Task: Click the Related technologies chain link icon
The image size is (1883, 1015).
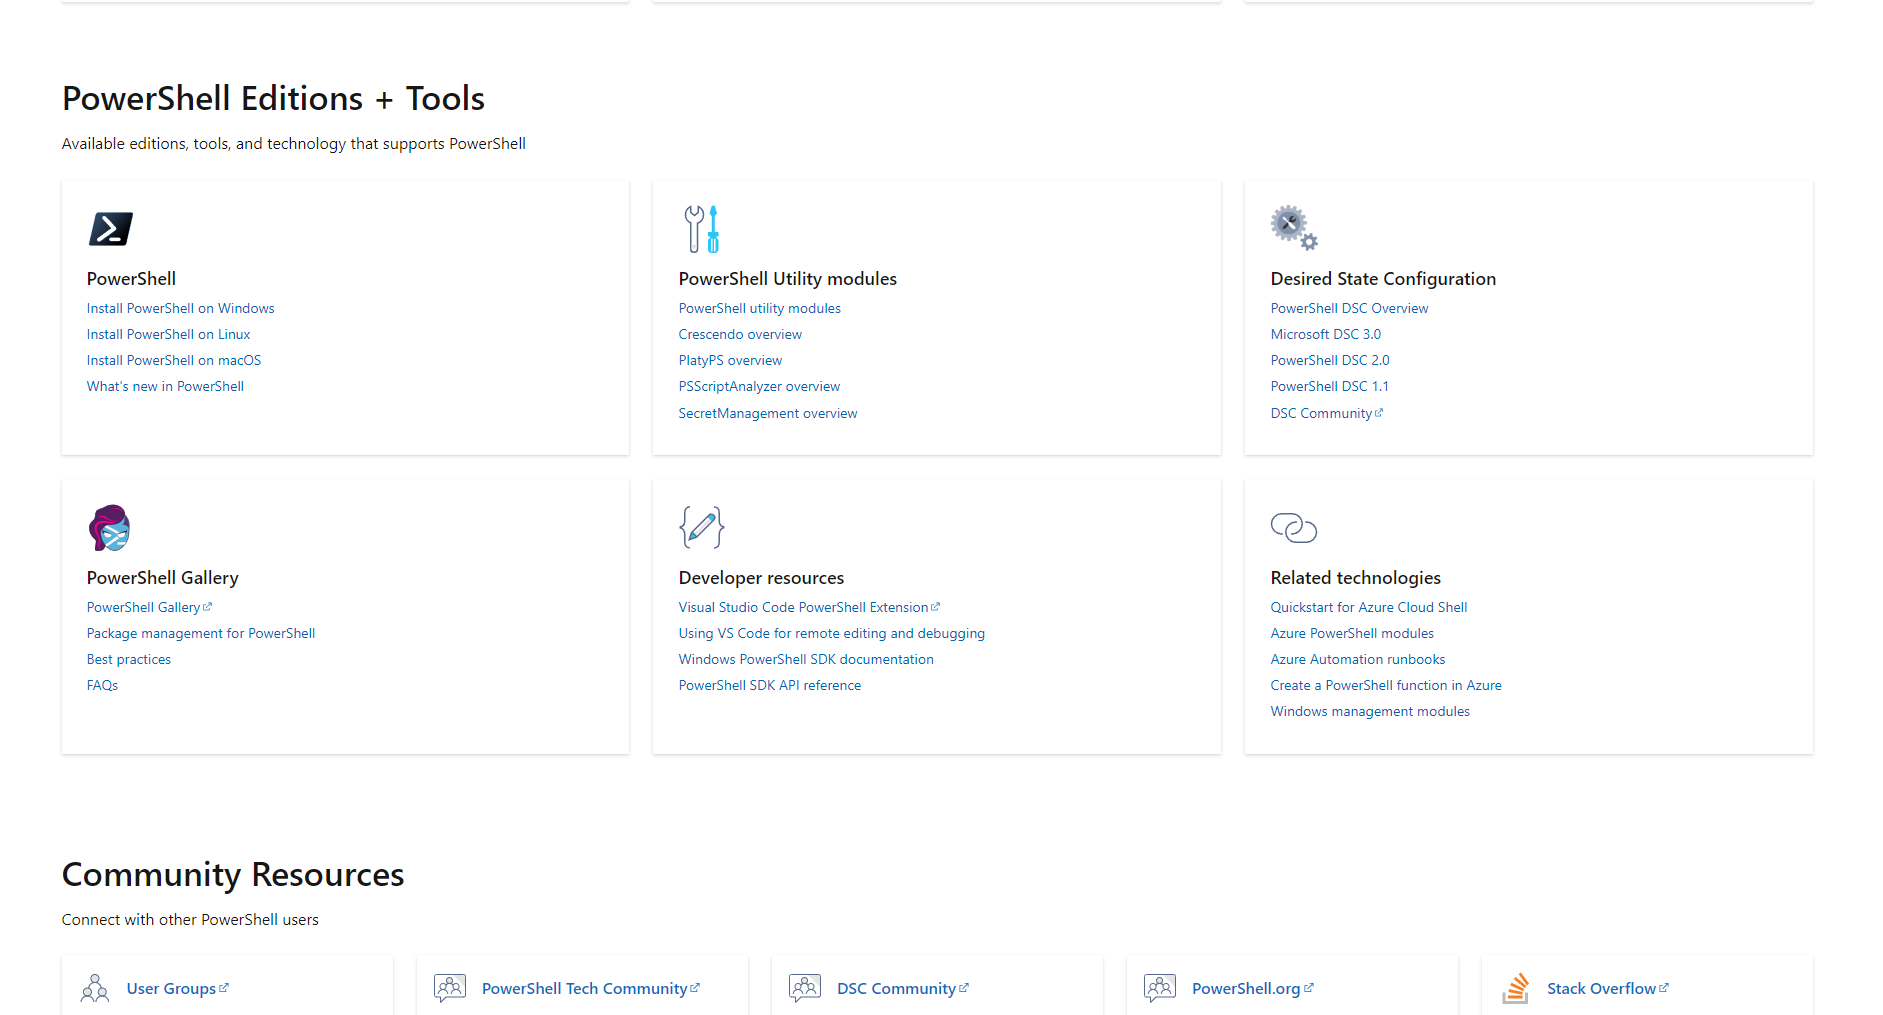Action: click(x=1294, y=528)
